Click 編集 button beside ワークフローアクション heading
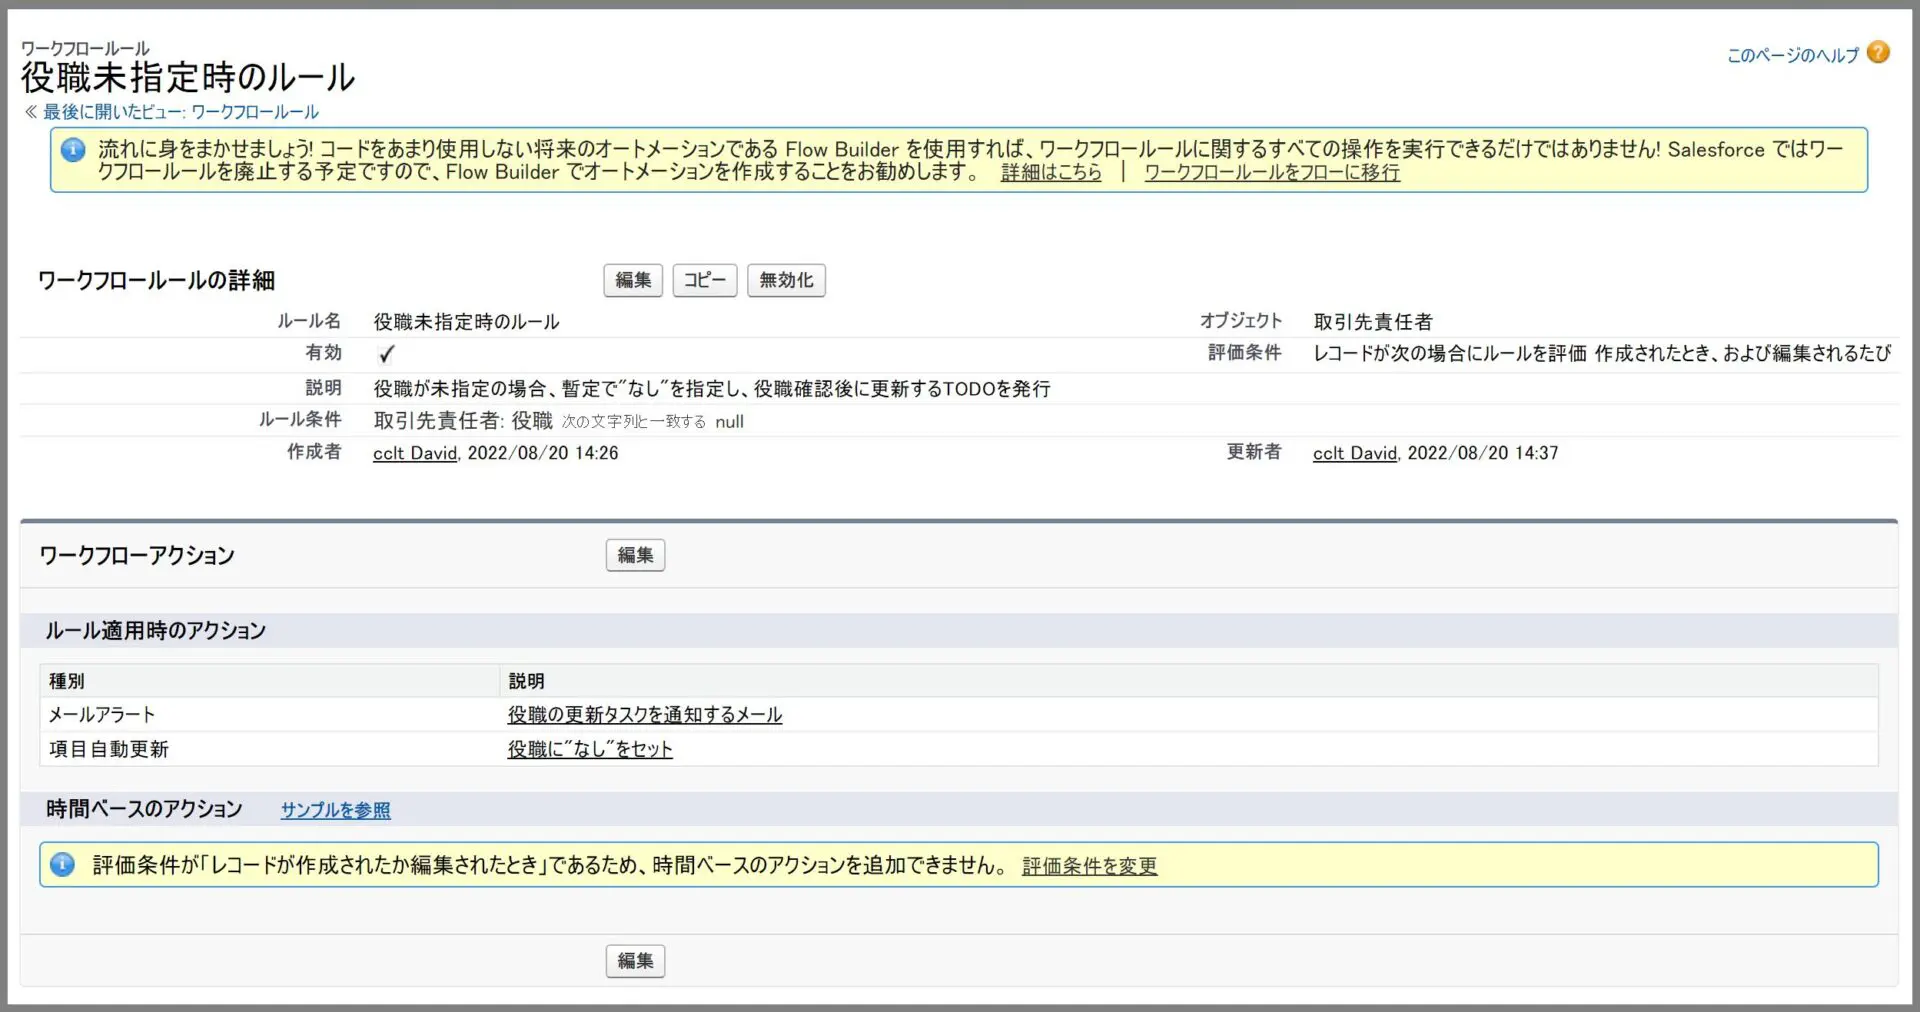This screenshot has height=1012, width=1920. (635, 555)
